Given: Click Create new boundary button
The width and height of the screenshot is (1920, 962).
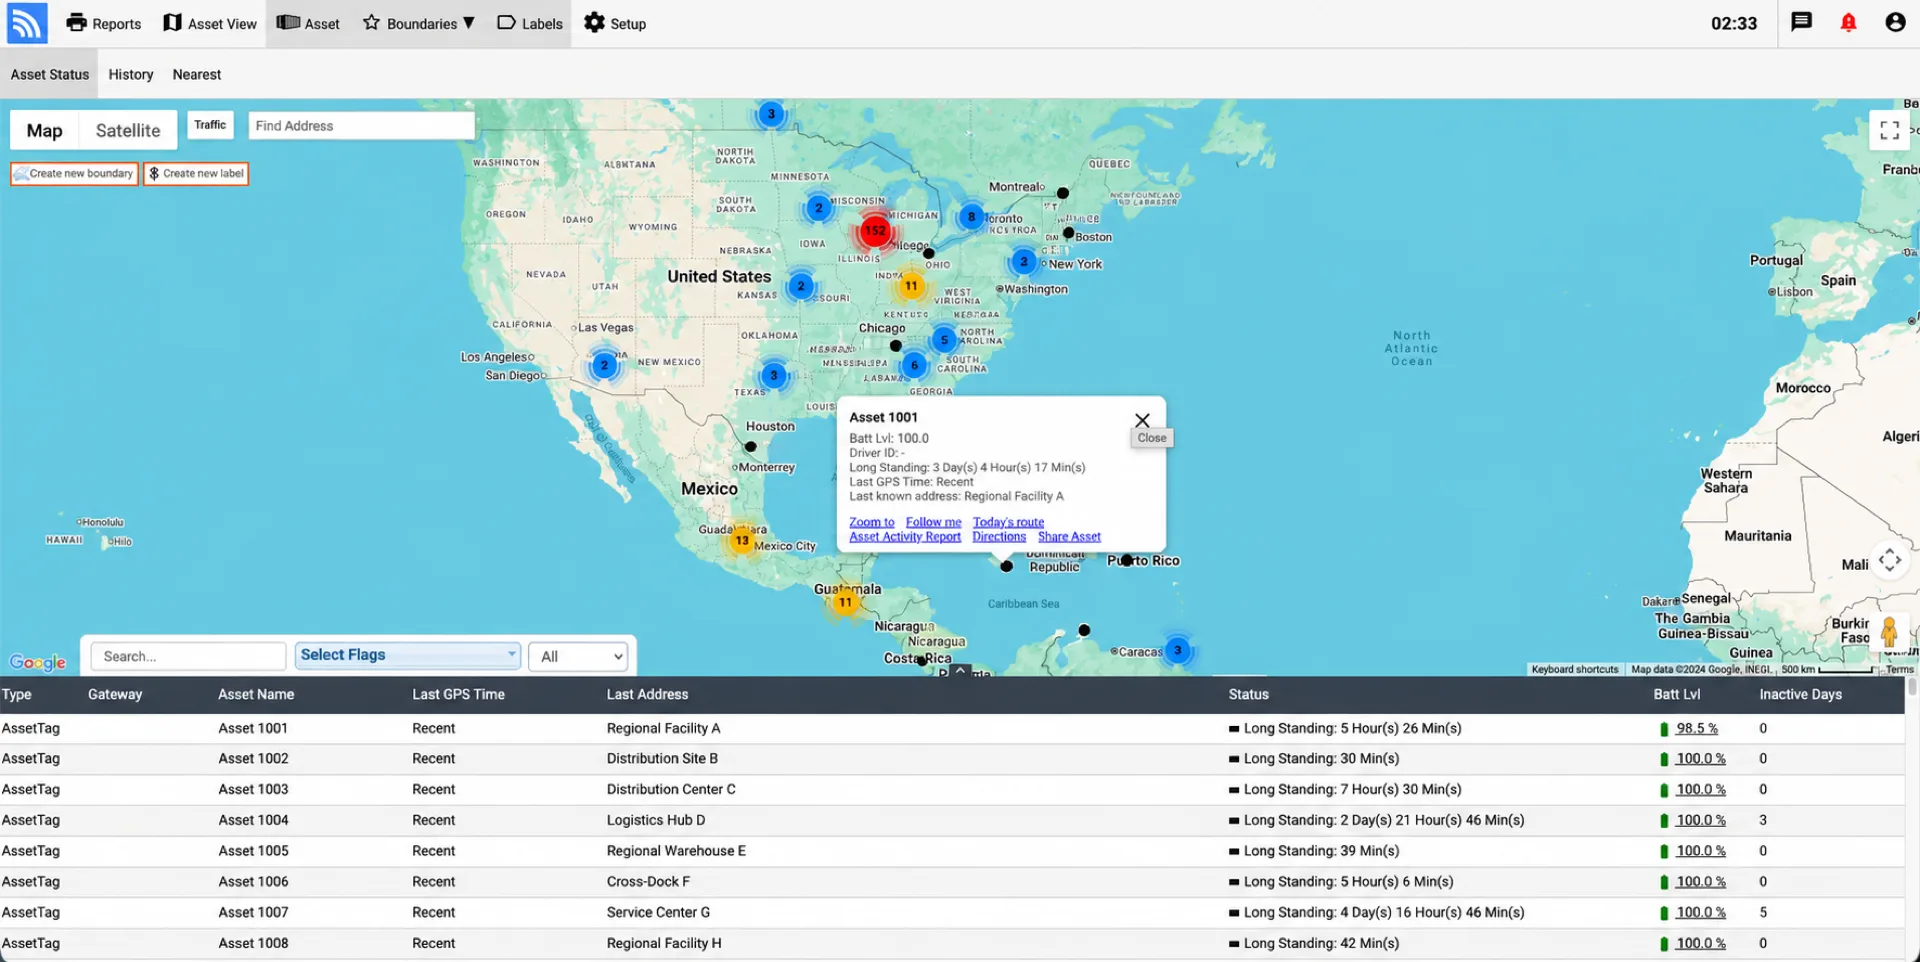Looking at the screenshot, I should pos(75,173).
